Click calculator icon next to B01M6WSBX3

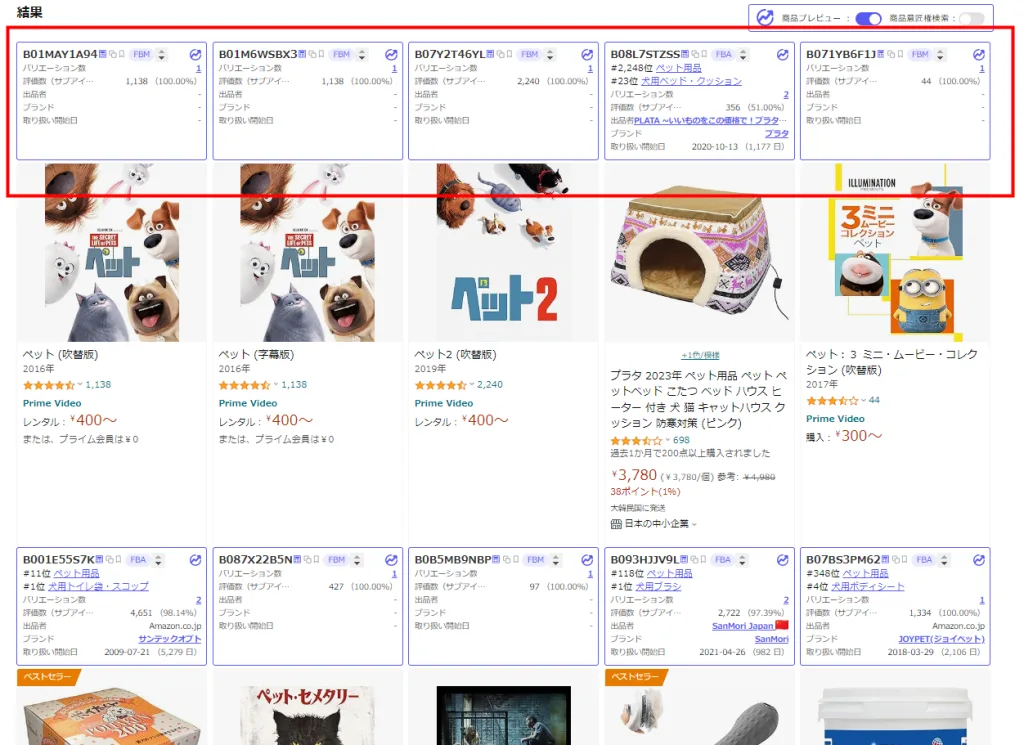click(302, 54)
